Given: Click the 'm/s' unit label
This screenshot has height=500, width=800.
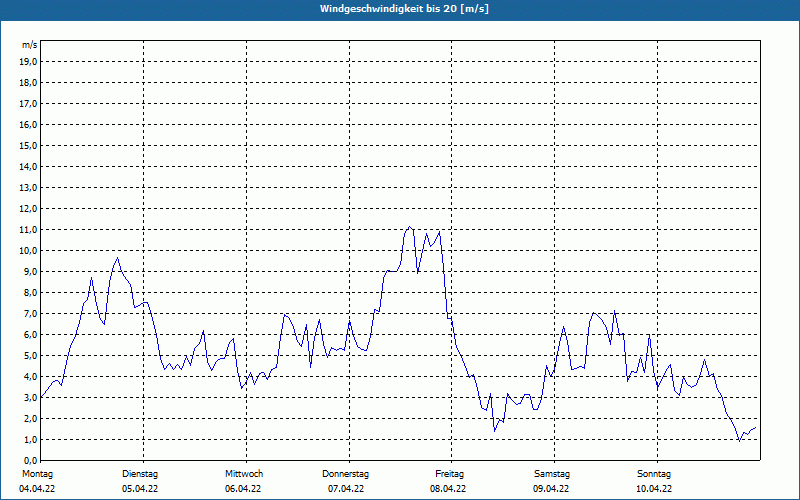Looking at the screenshot, I should pyautogui.click(x=30, y=45).
